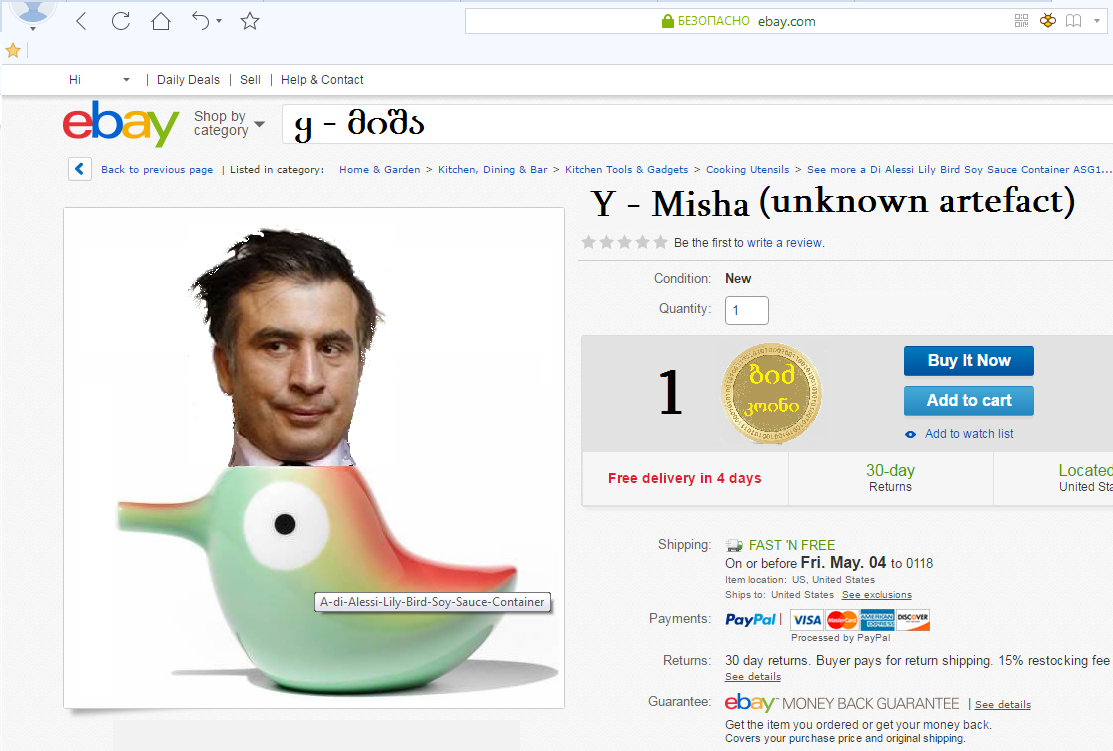This screenshot has height=751, width=1113.
Task: Open Help & Contact menu item
Action: 322,80
